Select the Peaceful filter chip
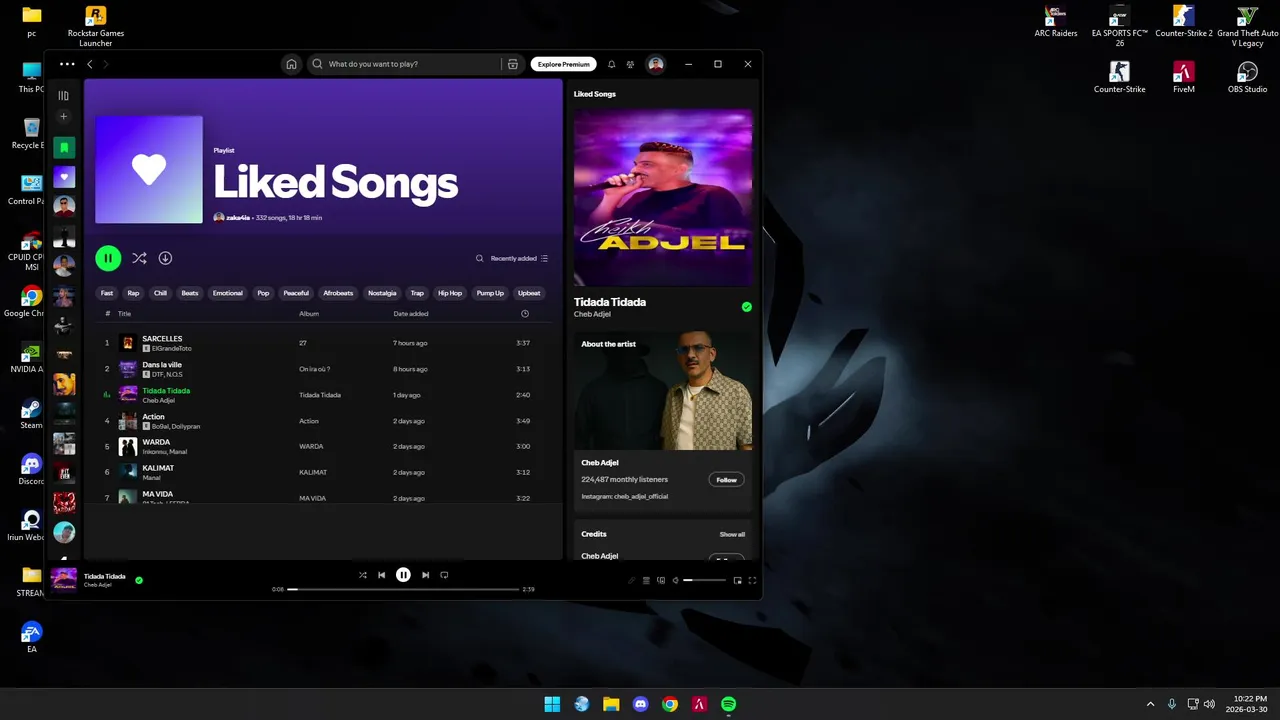The image size is (1280, 720). tap(296, 293)
